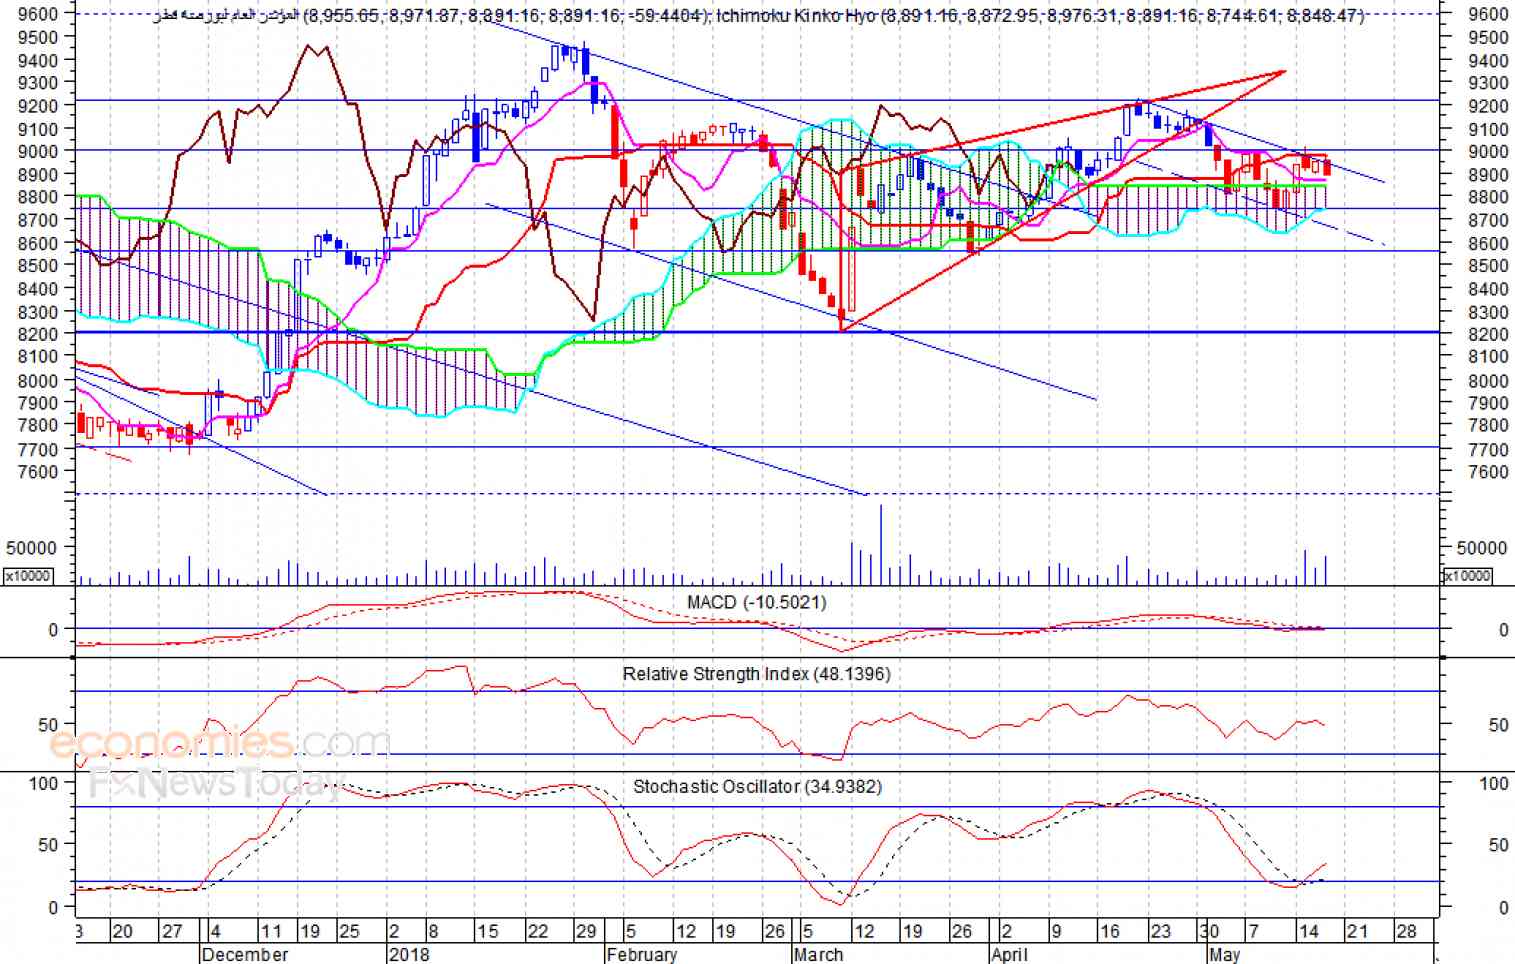1515x964 pixels.
Task: Select the 100 stochastic level on left axis
Action: click(x=44, y=783)
